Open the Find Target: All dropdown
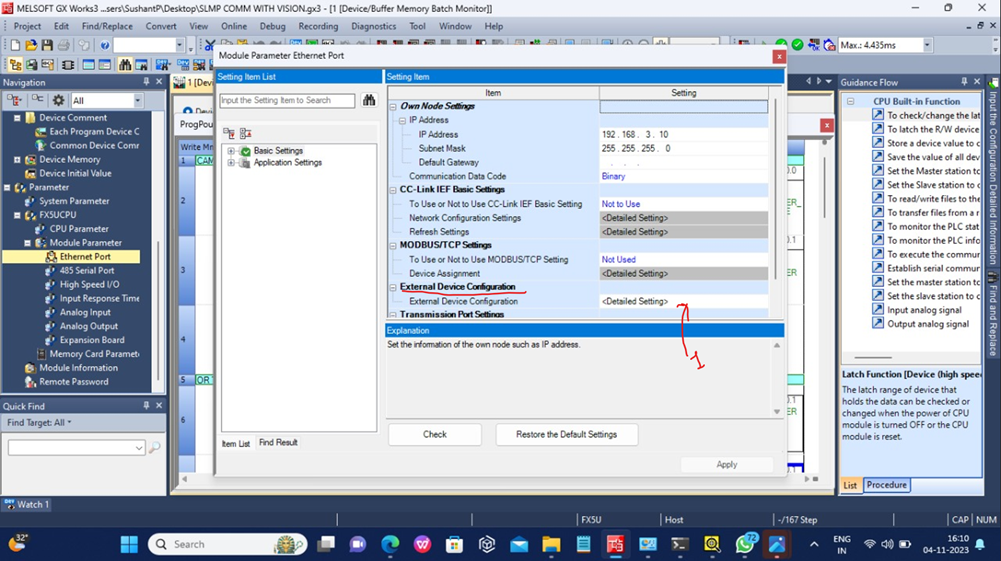Viewport: 1001px width, 561px height. click(39, 423)
